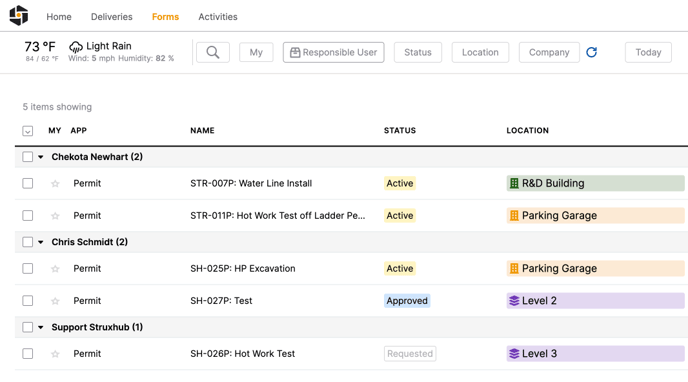Viewport: 688px width, 382px height.
Task: Click the 73 °F temperature reading
Action: click(x=40, y=46)
